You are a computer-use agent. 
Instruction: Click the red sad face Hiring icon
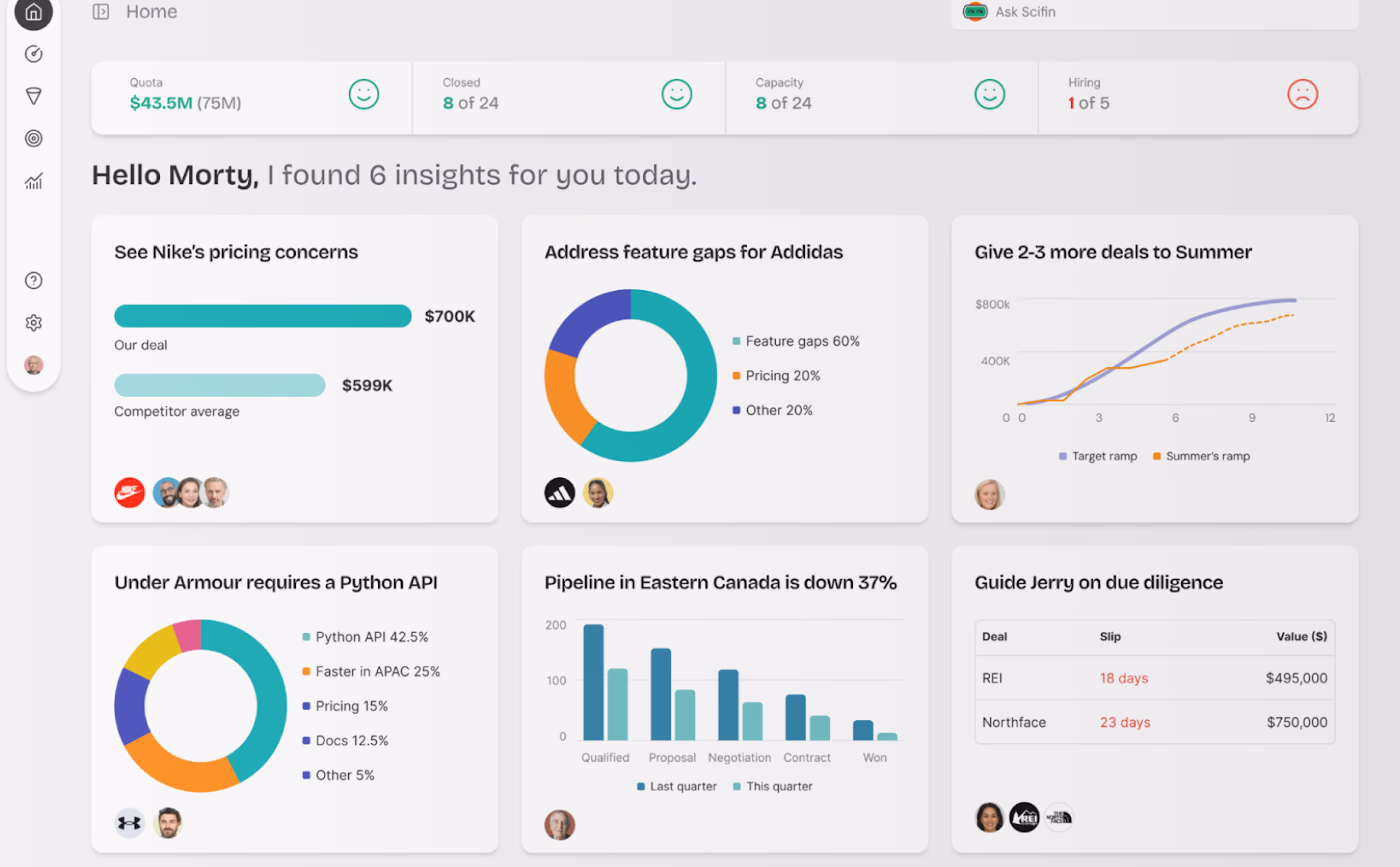[x=1302, y=94]
